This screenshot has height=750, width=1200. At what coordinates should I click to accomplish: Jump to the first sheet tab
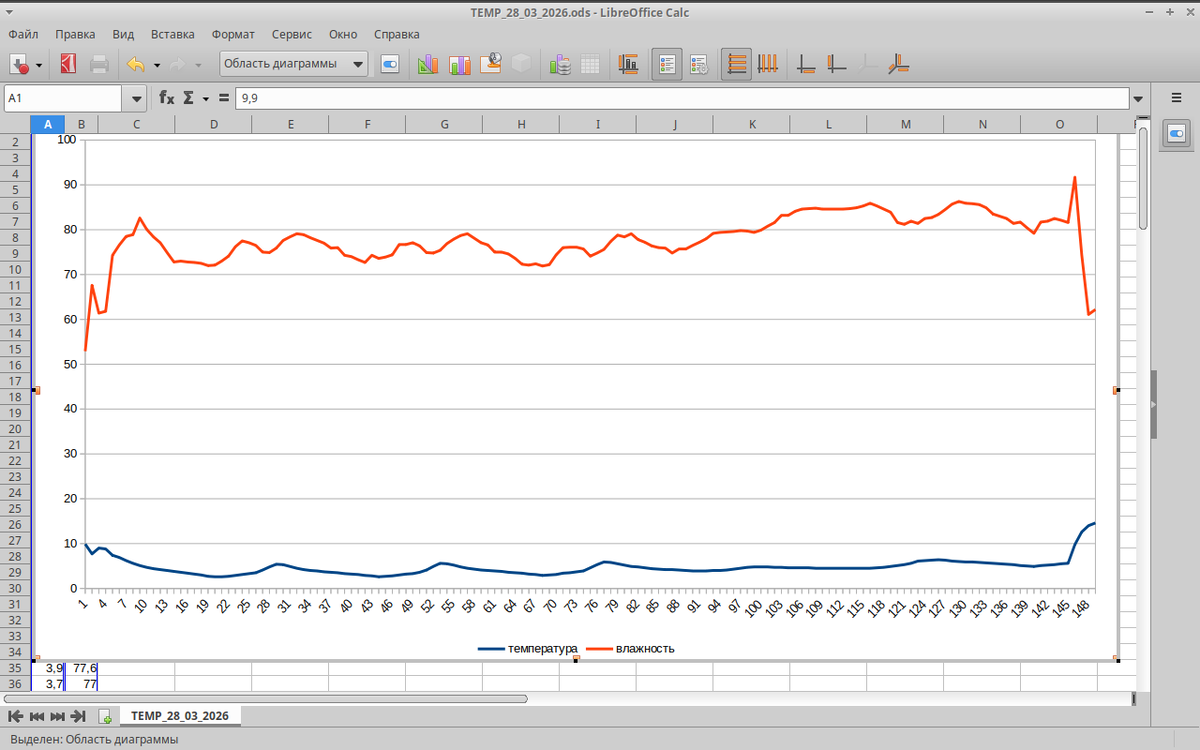point(16,716)
